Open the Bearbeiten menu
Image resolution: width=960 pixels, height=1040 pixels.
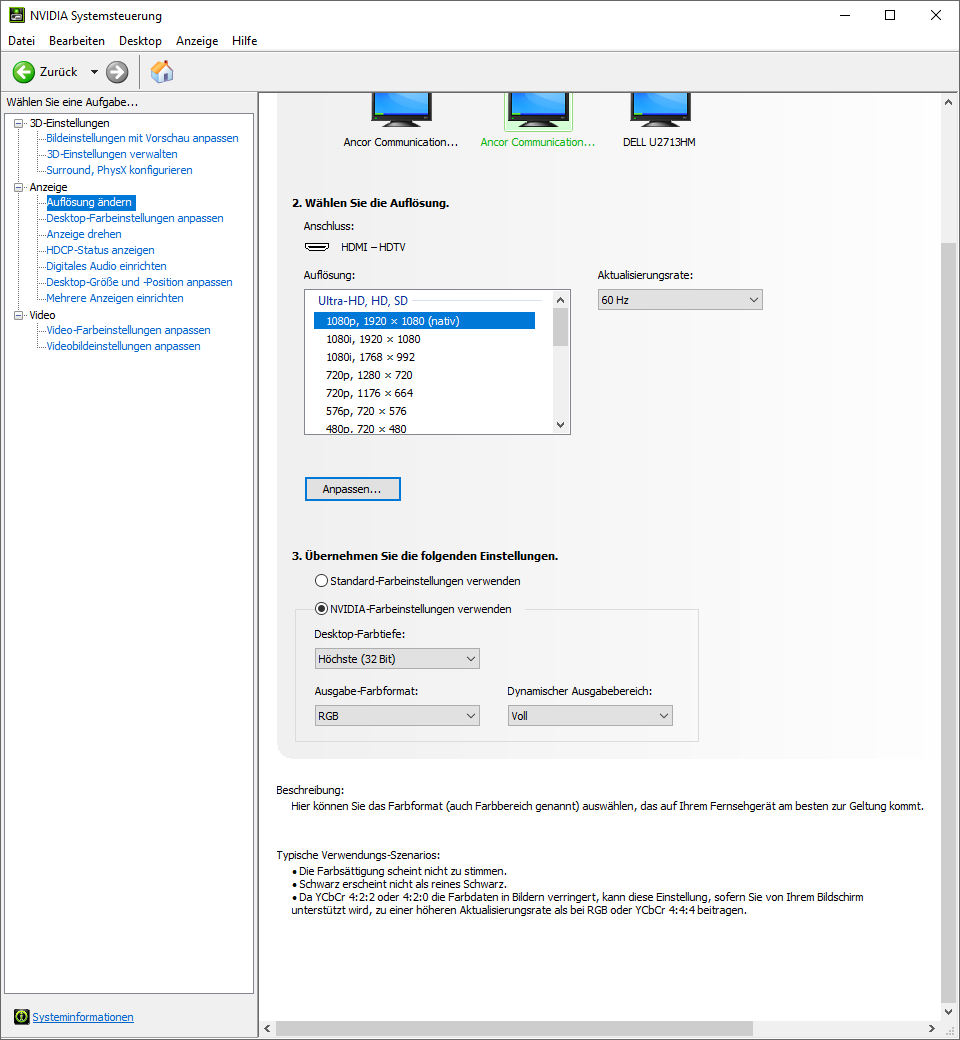click(x=77, y=40)
